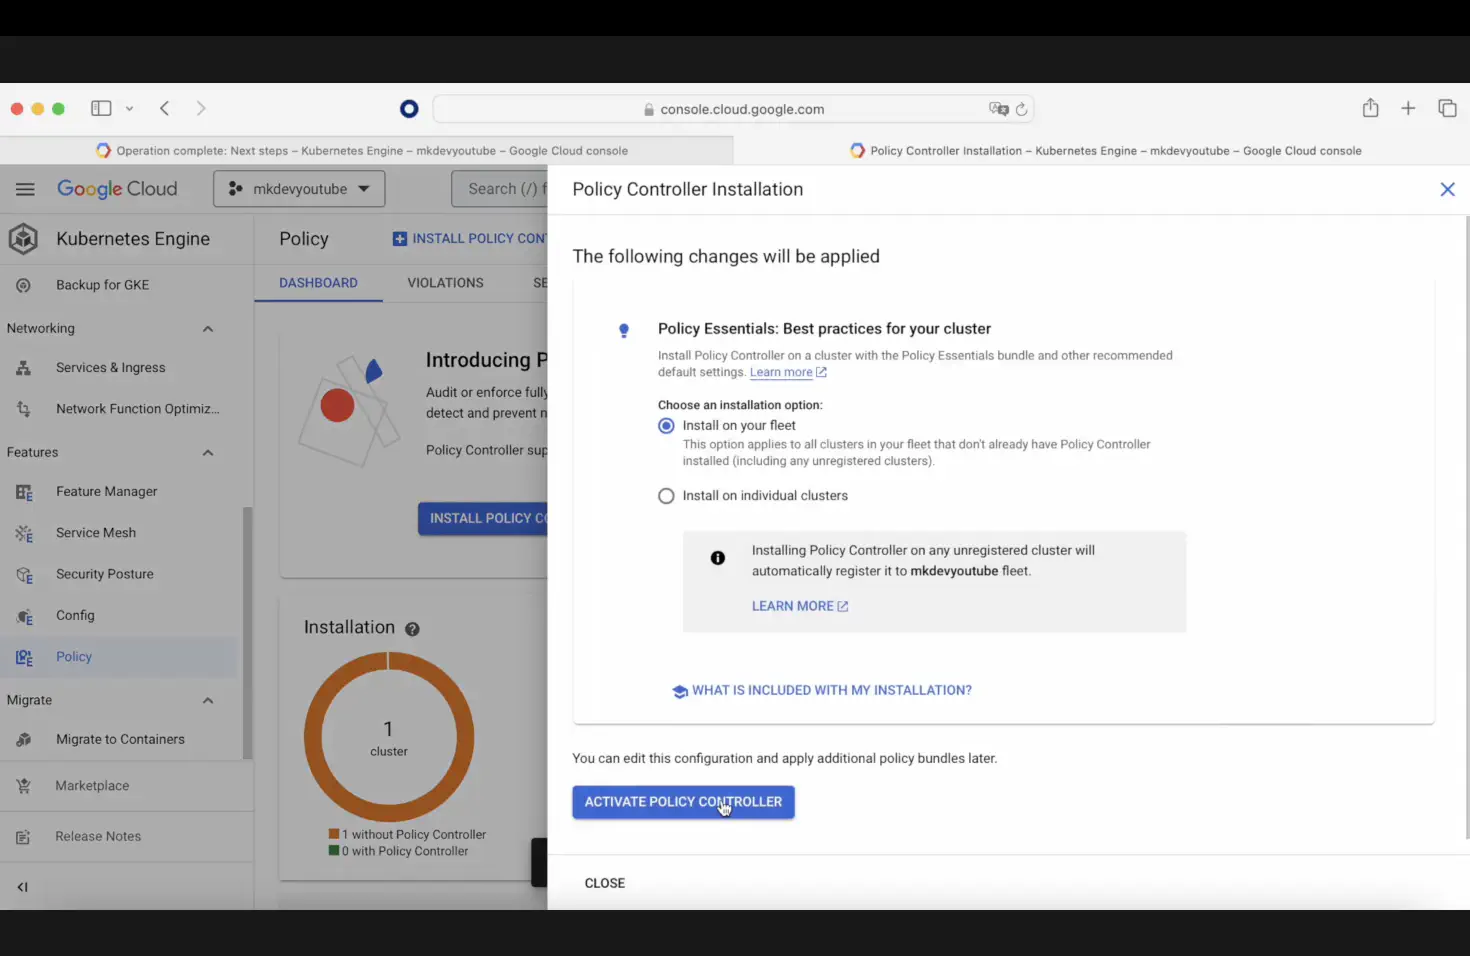
Task: Collapse the Features sidebar section
Action: pos(208,453)
